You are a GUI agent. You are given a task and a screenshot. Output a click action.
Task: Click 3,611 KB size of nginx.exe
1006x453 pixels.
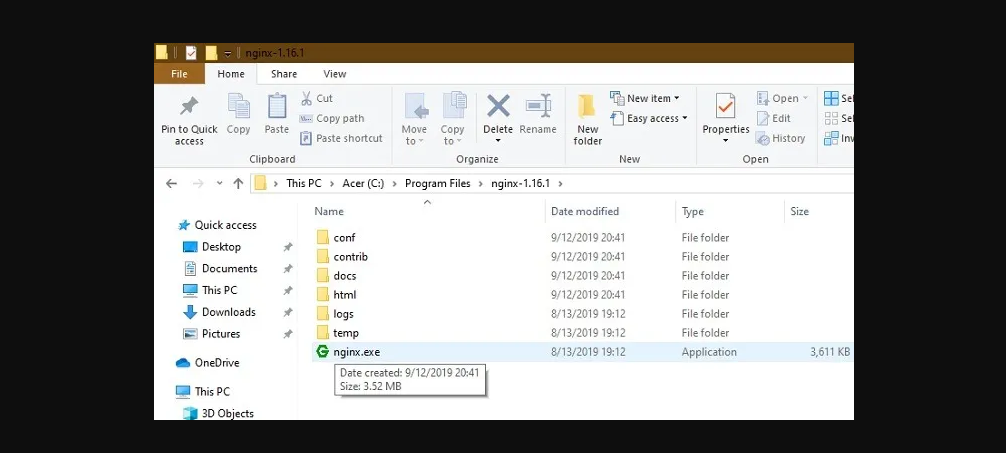(x=830, y=352)
